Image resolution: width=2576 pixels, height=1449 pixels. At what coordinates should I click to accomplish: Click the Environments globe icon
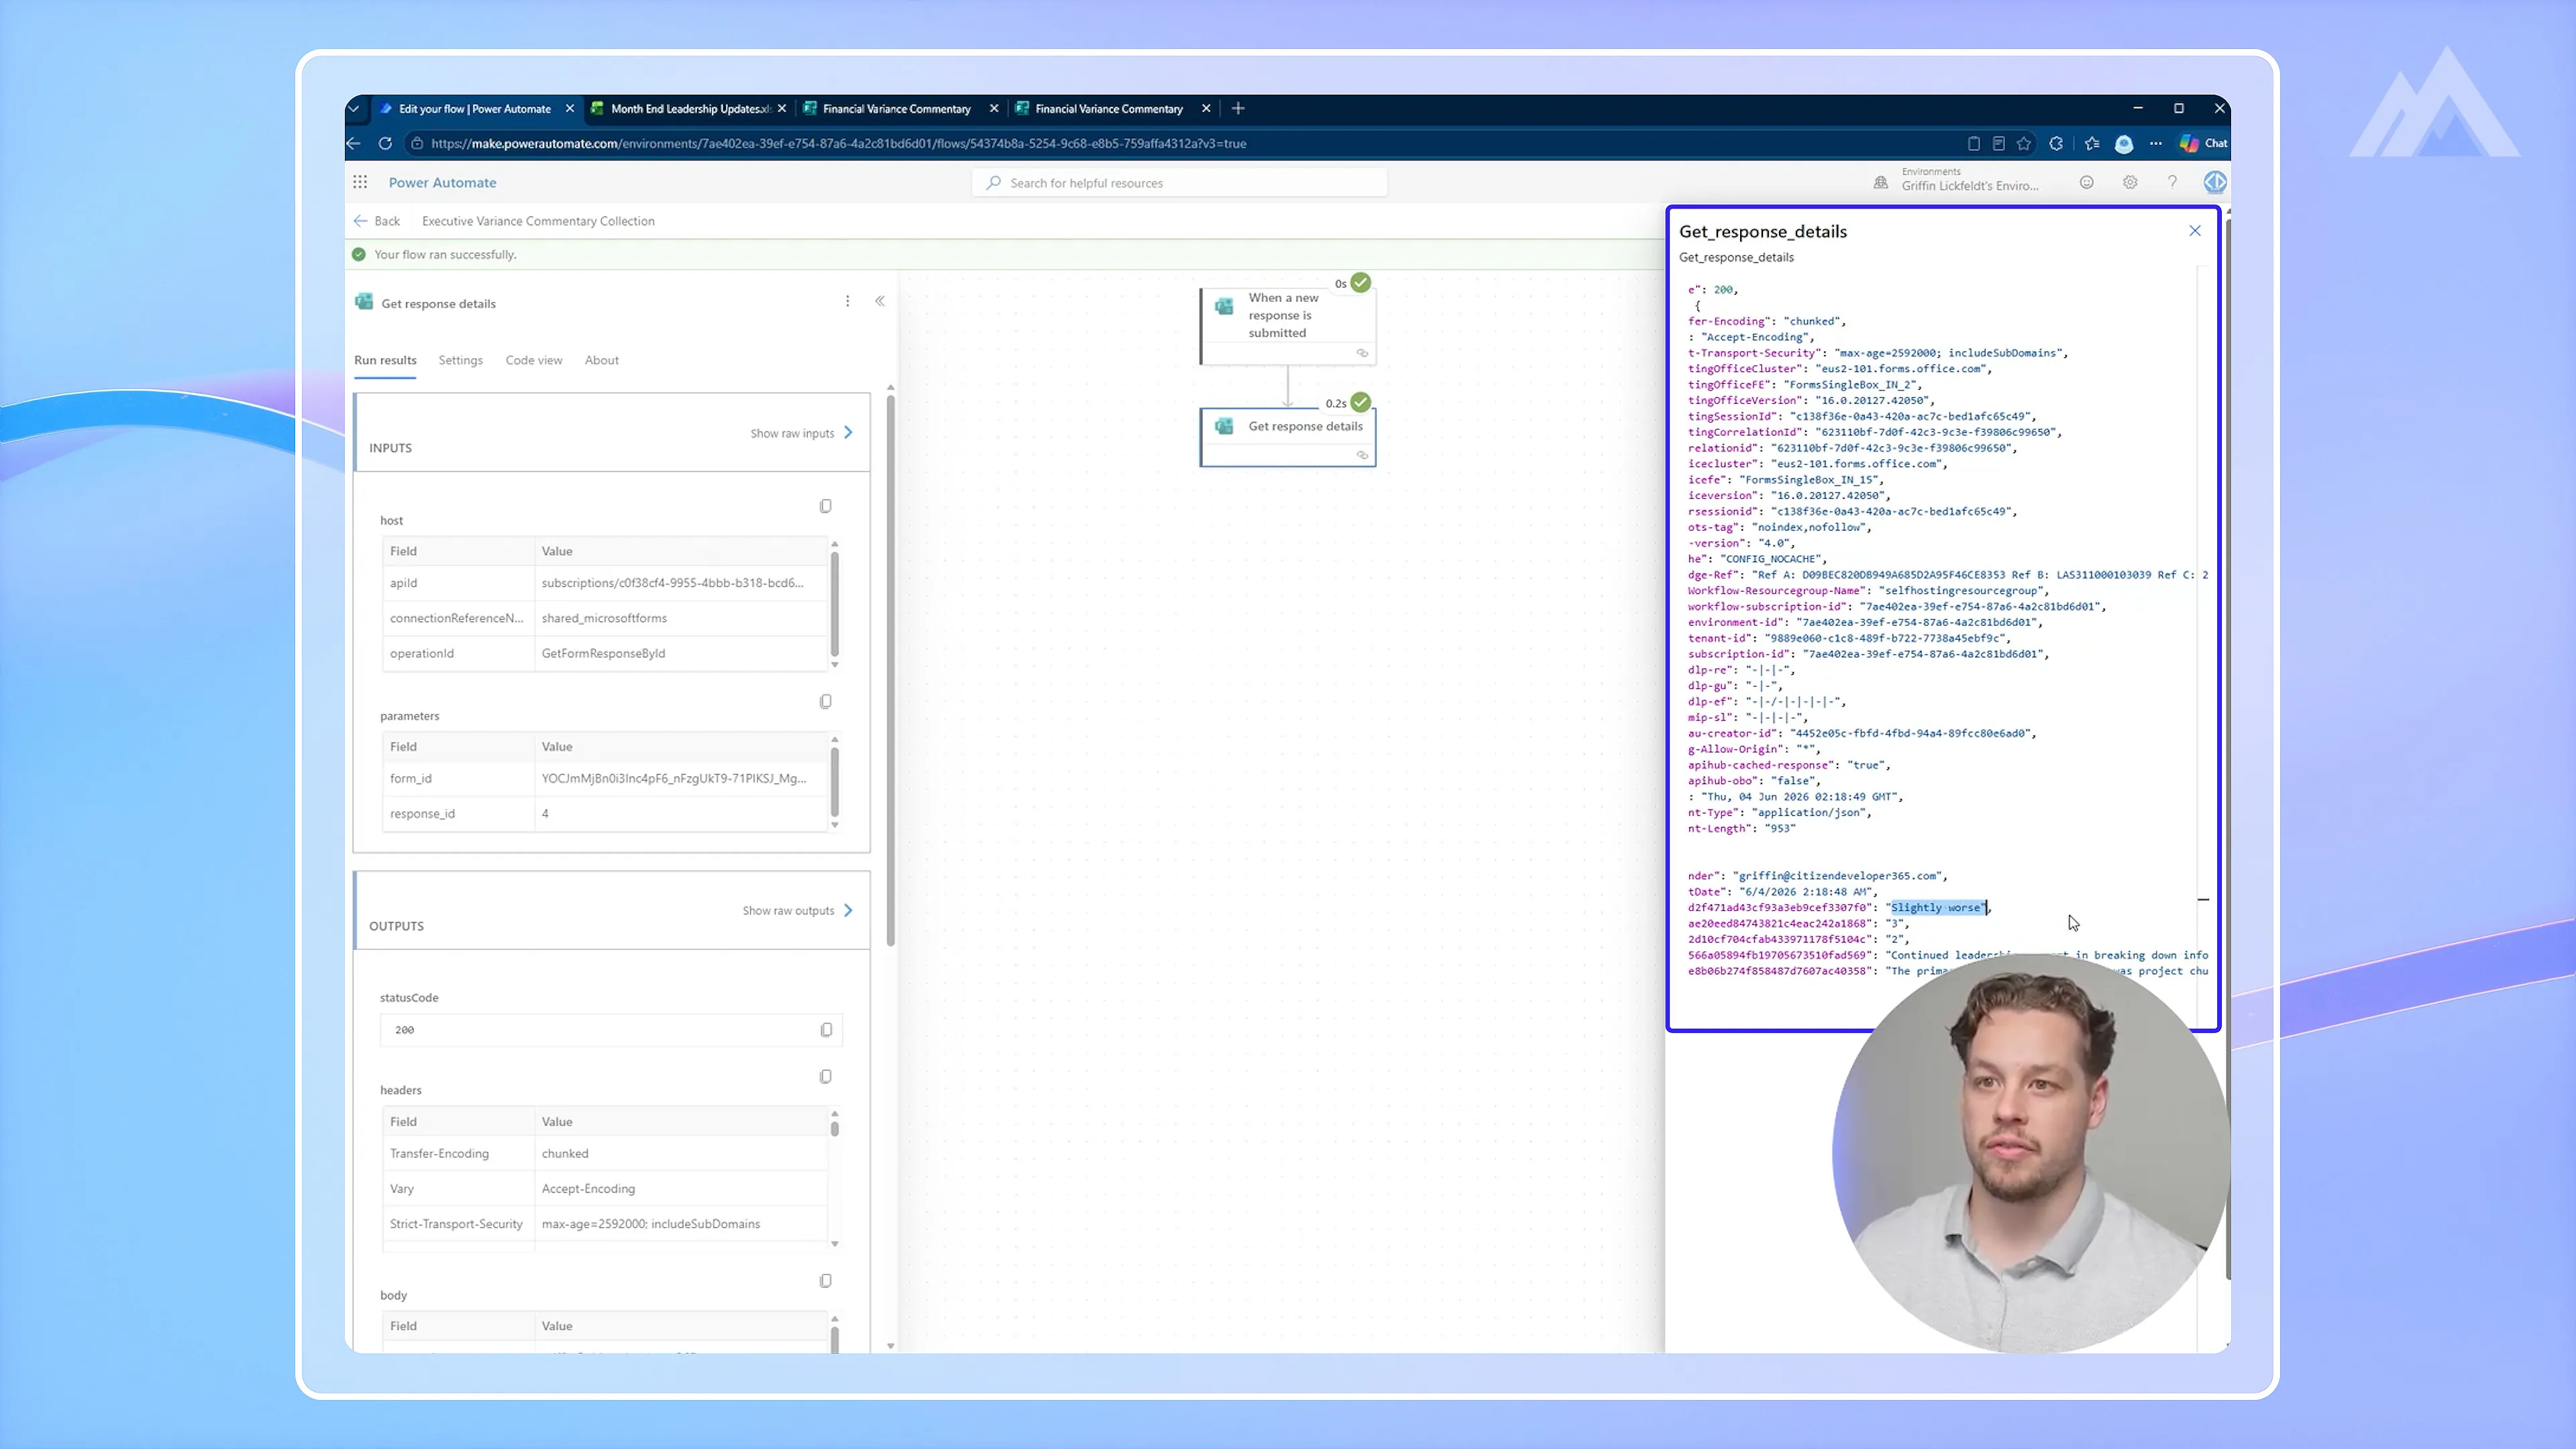(x=1881, y=183)
